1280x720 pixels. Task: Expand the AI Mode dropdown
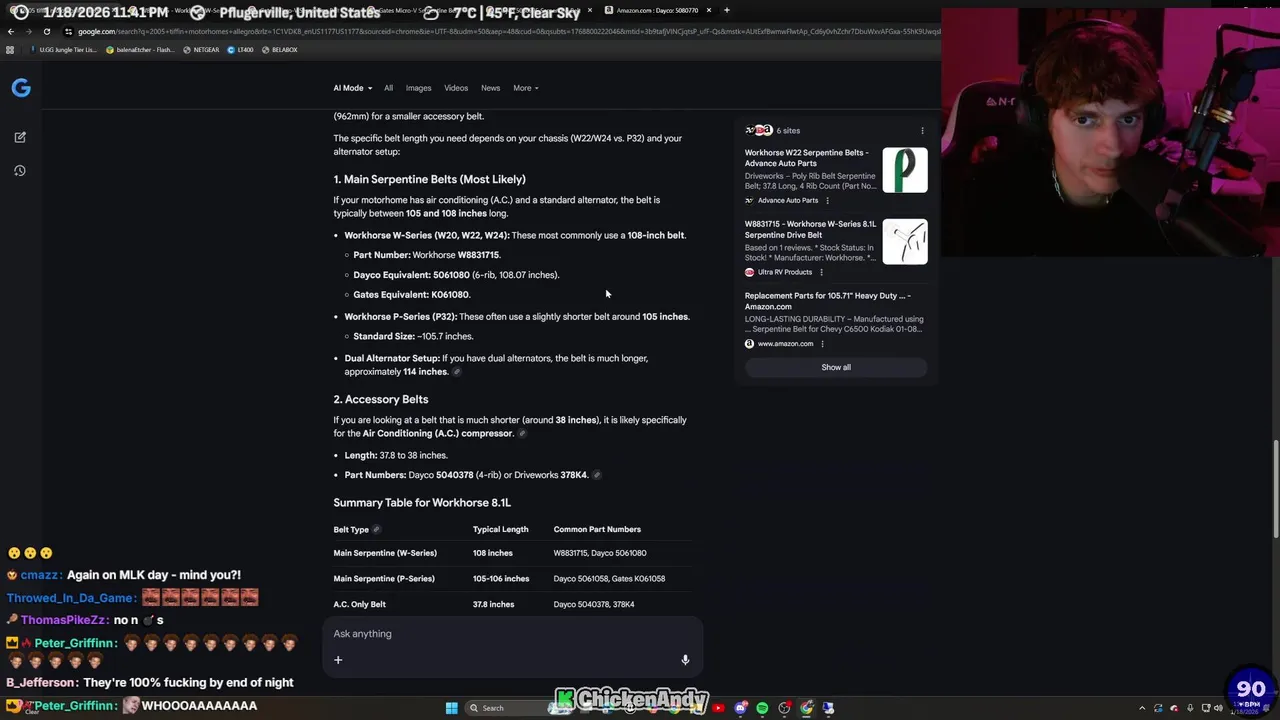pyautogui.click(x=353, y=88)
